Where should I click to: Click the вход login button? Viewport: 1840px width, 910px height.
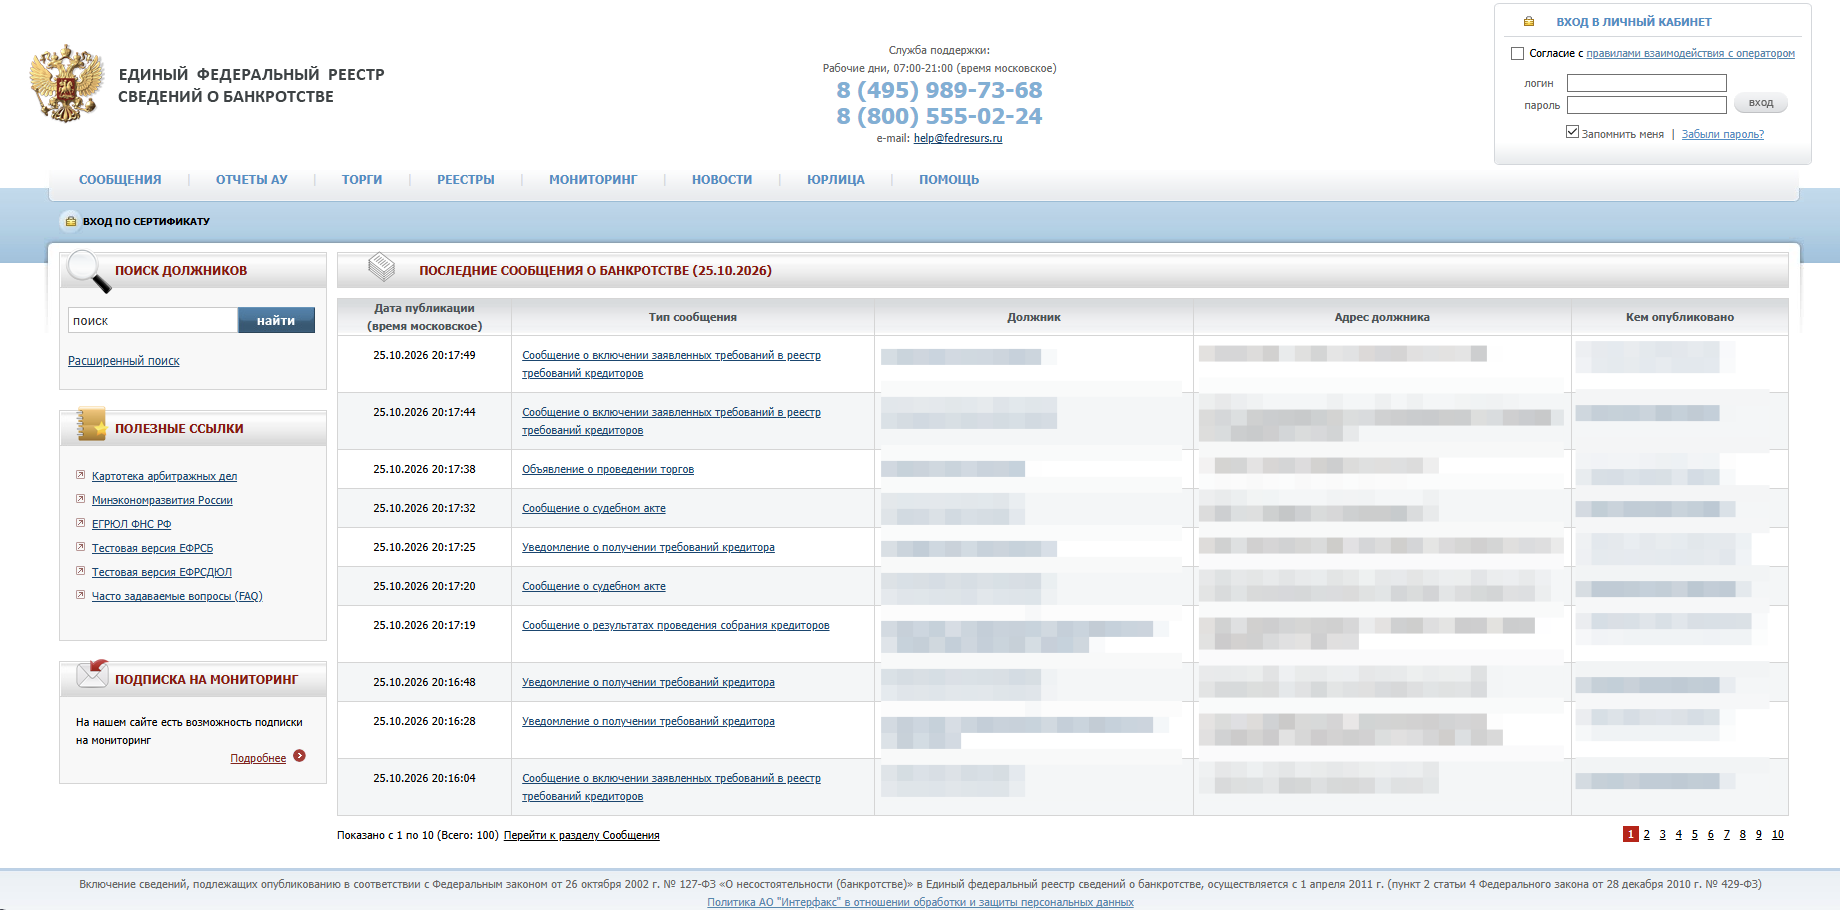(1761, 103)
